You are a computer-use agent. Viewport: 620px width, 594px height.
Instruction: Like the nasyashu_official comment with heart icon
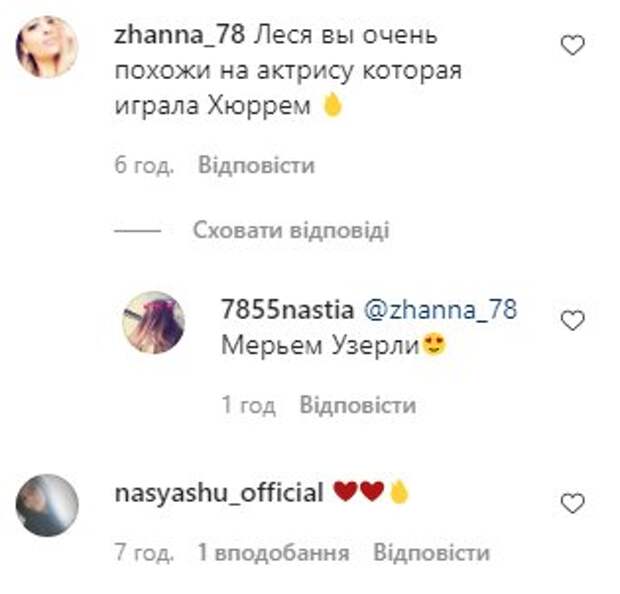pos(573,503)
